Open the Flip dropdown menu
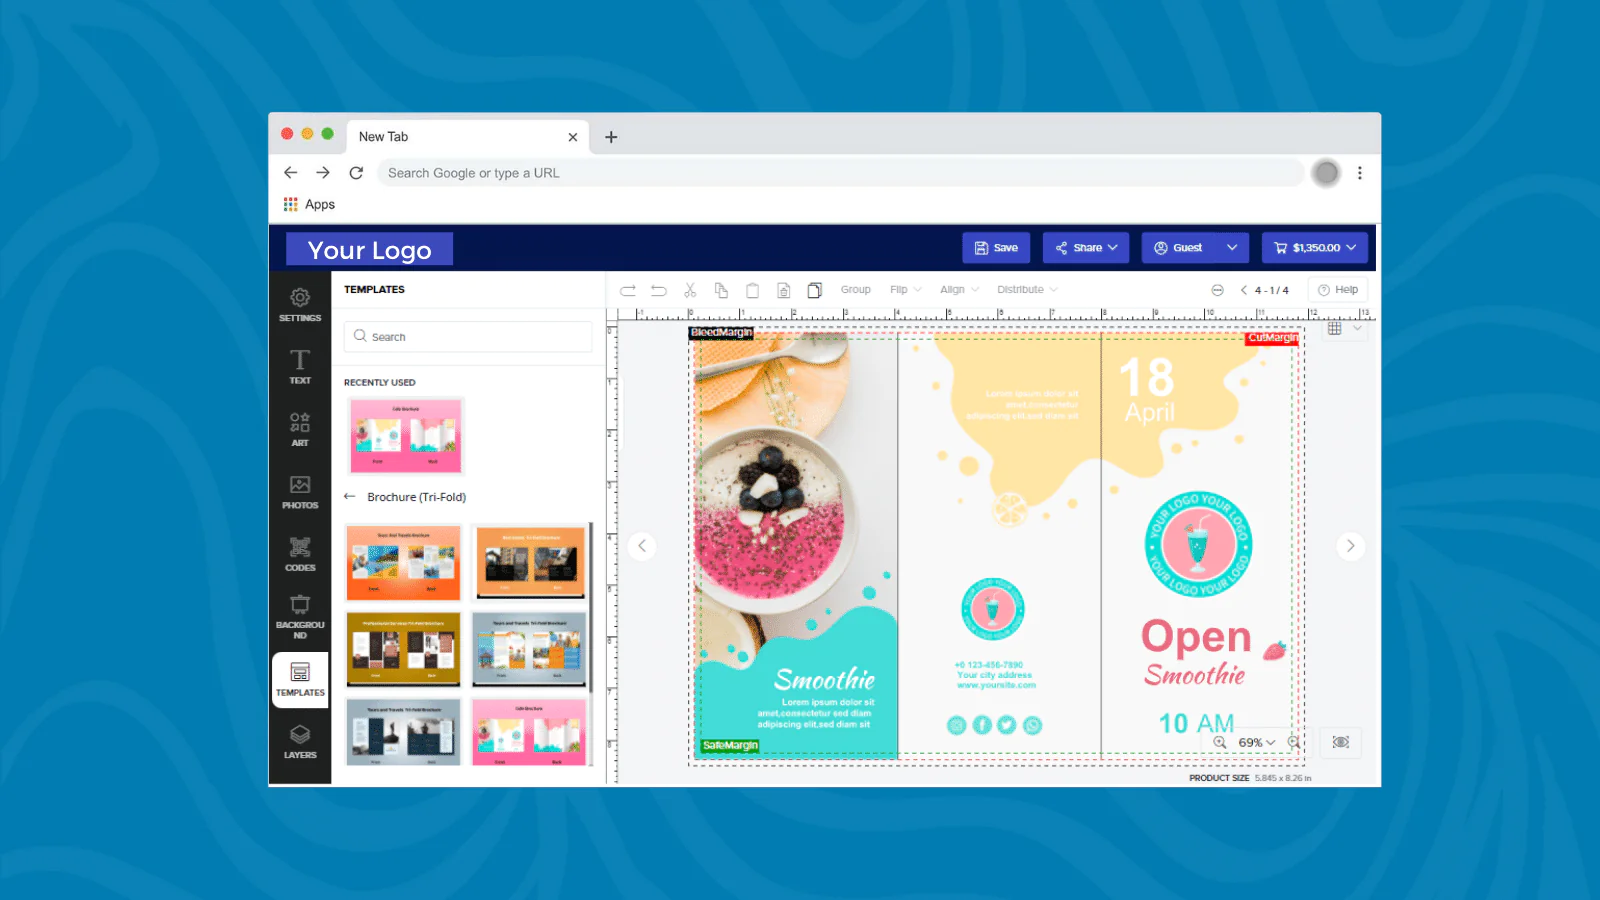The image size is (1600, 900). pos(905,290)
